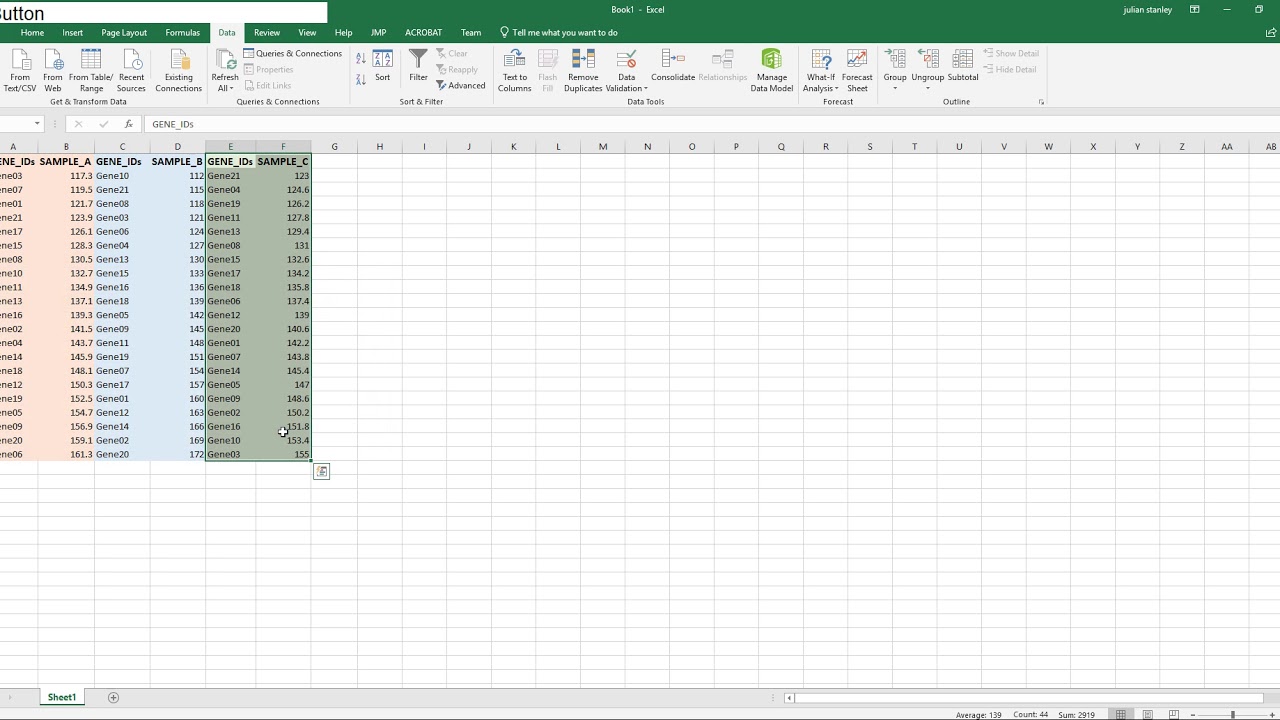This screenshot has height=720, width=1280.
Task: Sort the selection Z to A
Action: [361, 78]
